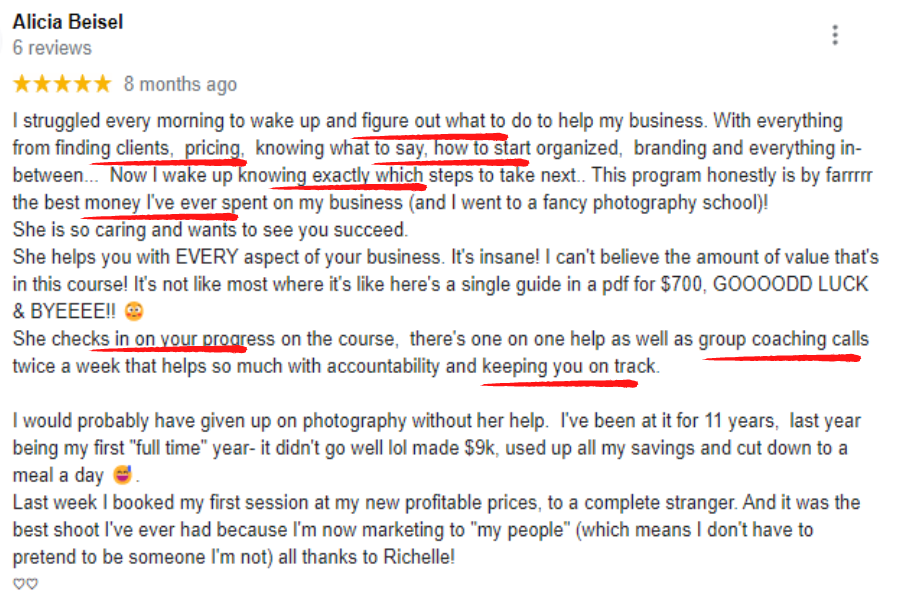Screen dimensions: 900x600
Task: Click the "6 reviews" count
Action: (x=52, y=48)
